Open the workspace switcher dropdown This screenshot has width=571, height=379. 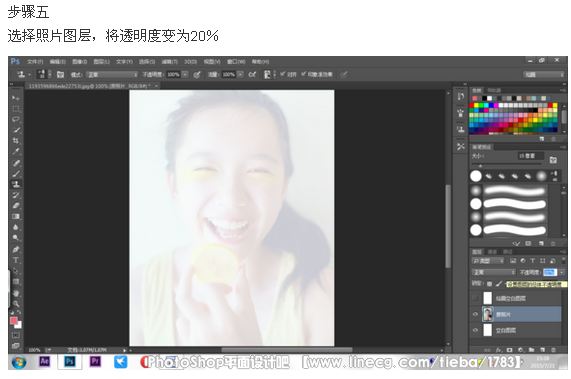click(544, 74)
